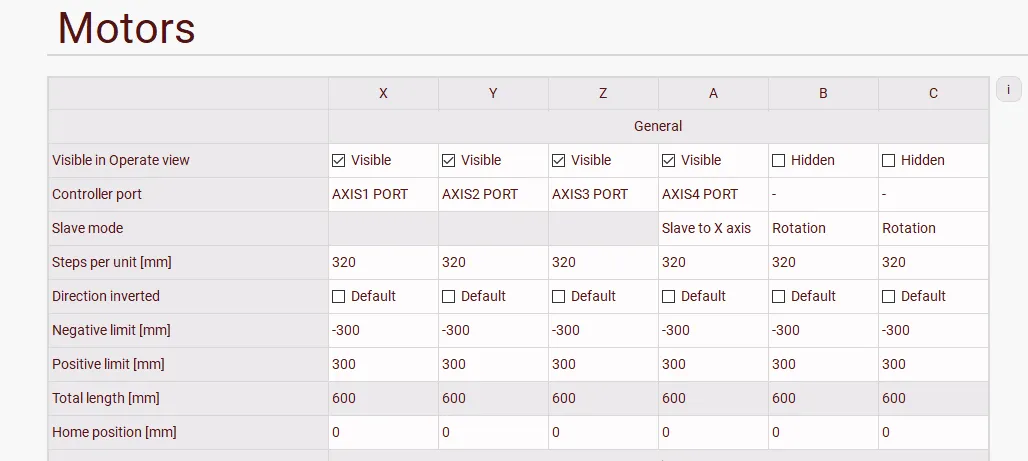The image size is (1028, 461).
Task: Uncheck Visible checkbox for Z axis
Action: [559, 161]
